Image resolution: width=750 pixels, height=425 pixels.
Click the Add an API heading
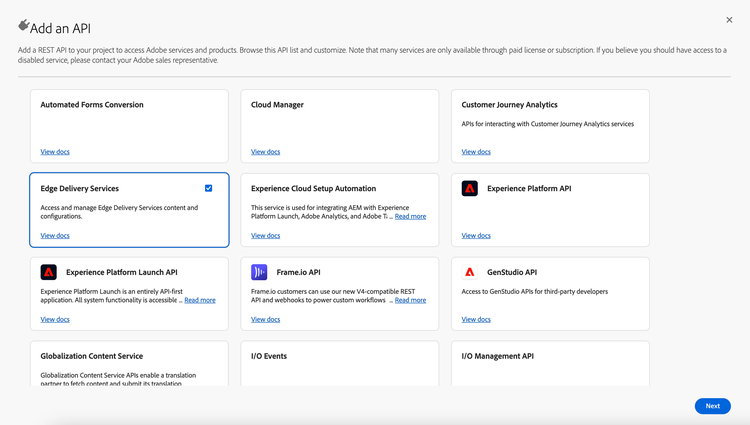click(60, 28)
